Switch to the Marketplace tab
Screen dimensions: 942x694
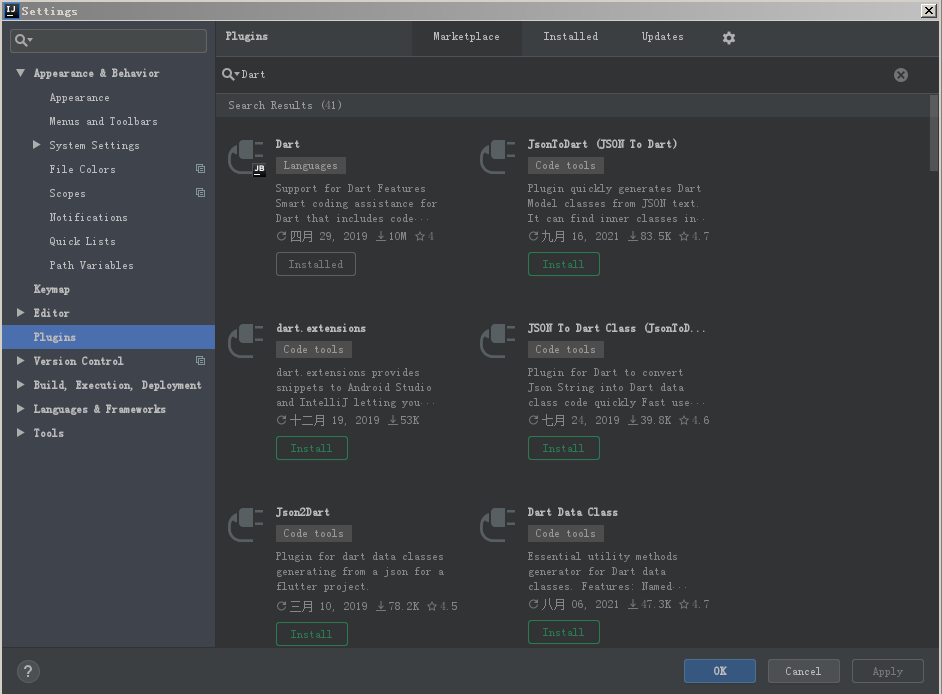point(466,37)
